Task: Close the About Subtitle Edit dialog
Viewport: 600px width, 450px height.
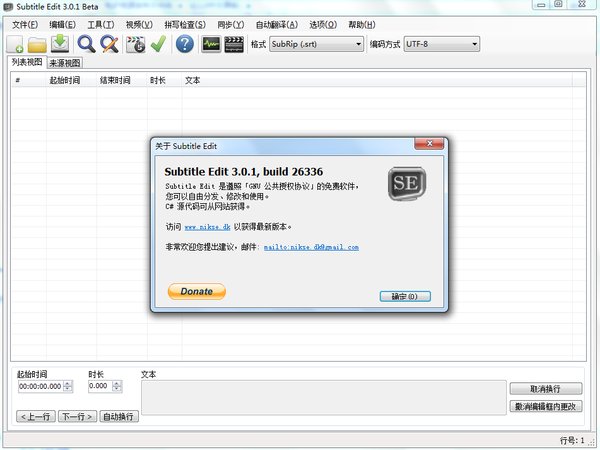Action: click(x=429, y=144)
